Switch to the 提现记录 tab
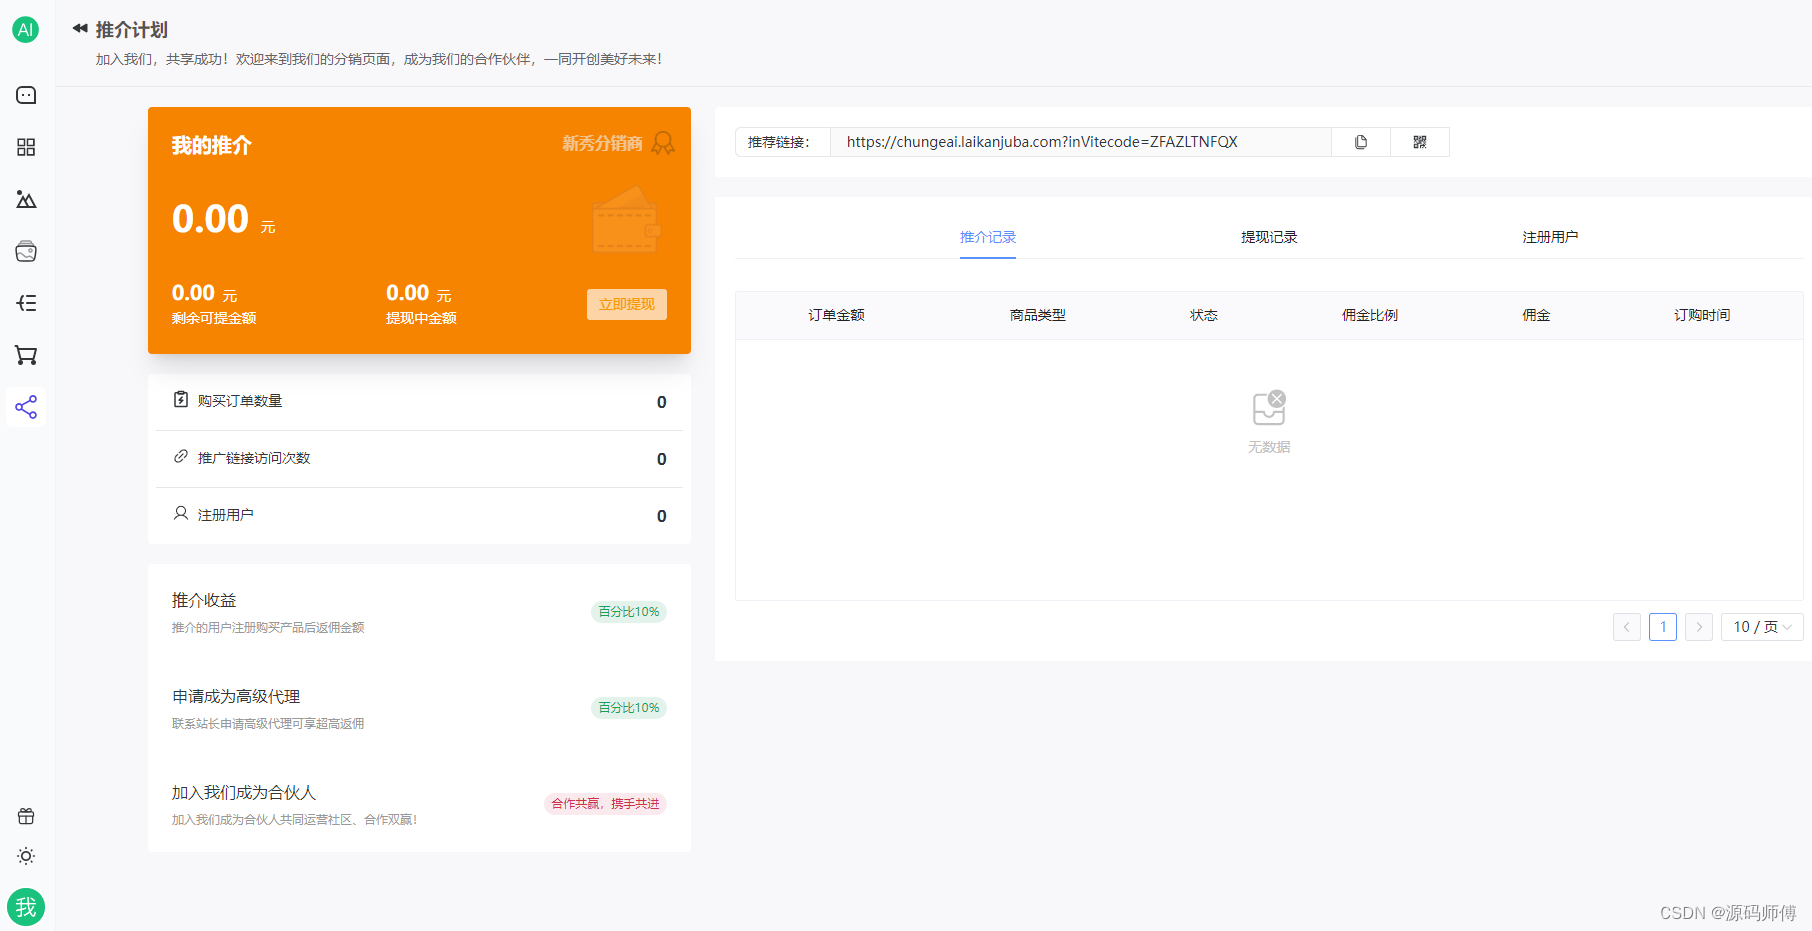The width and height of the screenshot is (1812, 931). tap(1269, 237)
